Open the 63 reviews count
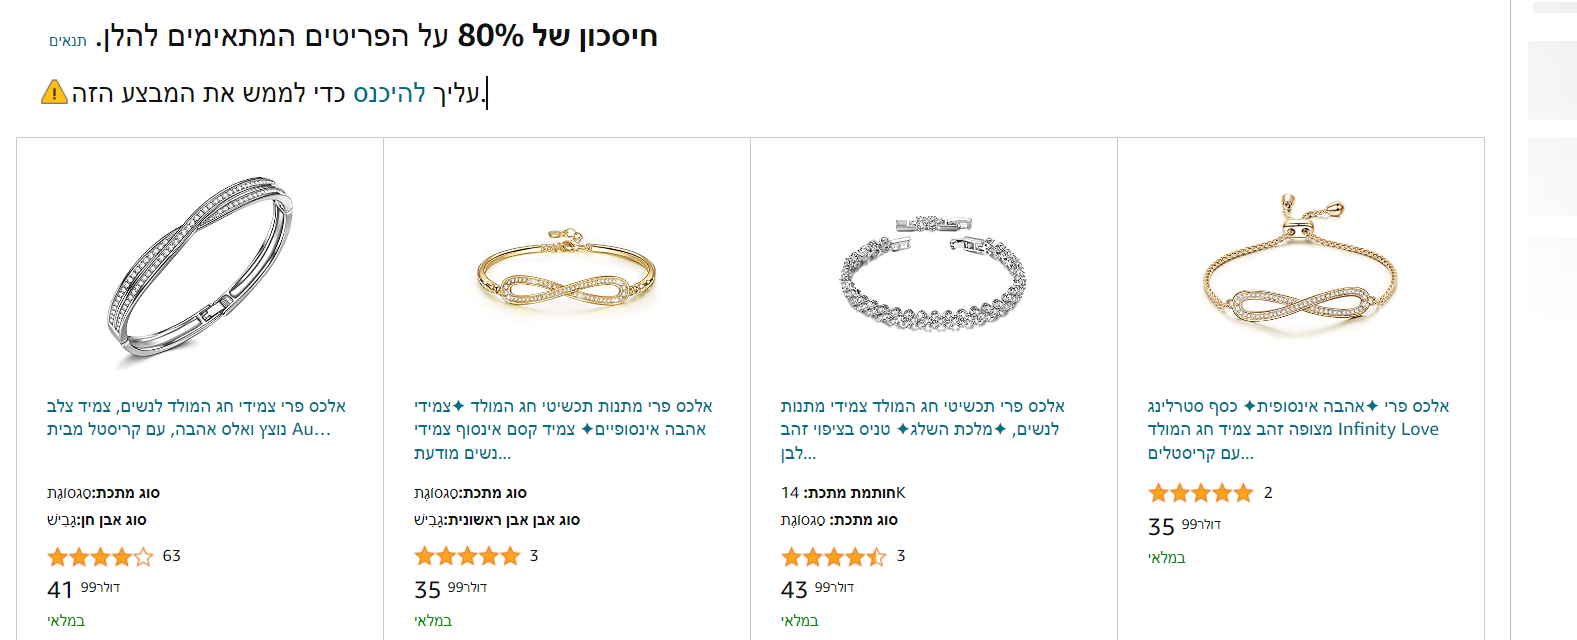Viewport: 1577px width, 640px height. [172, 556]
